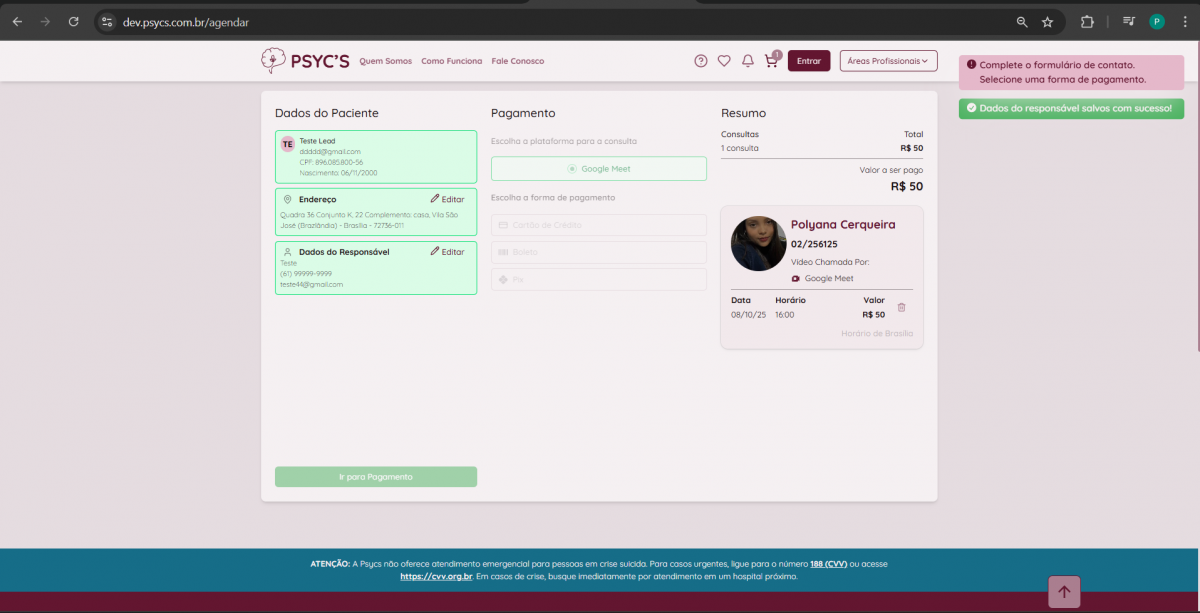Open the help question mark icon

pyautogui.click(x=701, y=61)
